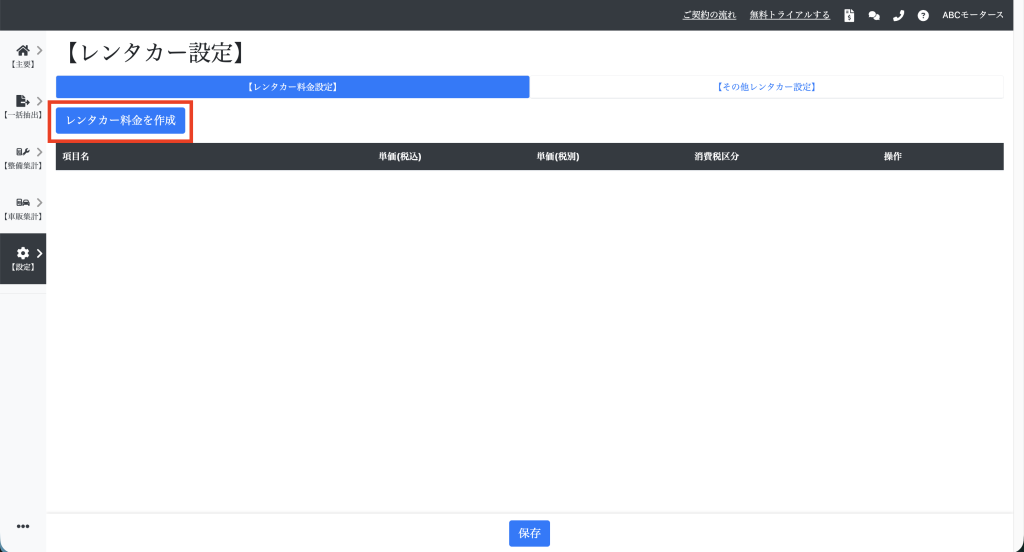
Task: Expand the 一括抽出 chevron arrow
Action: (x=39, y=101)
